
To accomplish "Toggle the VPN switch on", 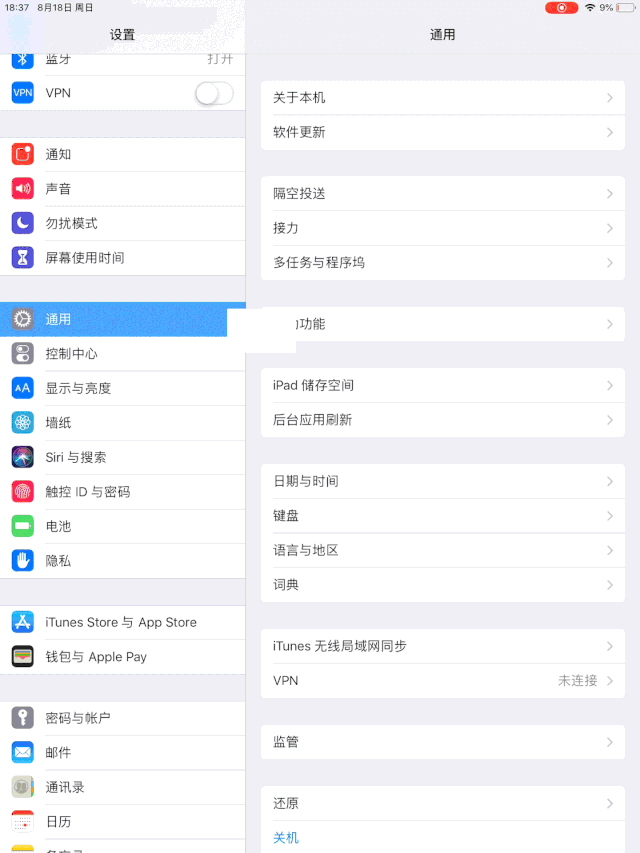I will point(214,94).
